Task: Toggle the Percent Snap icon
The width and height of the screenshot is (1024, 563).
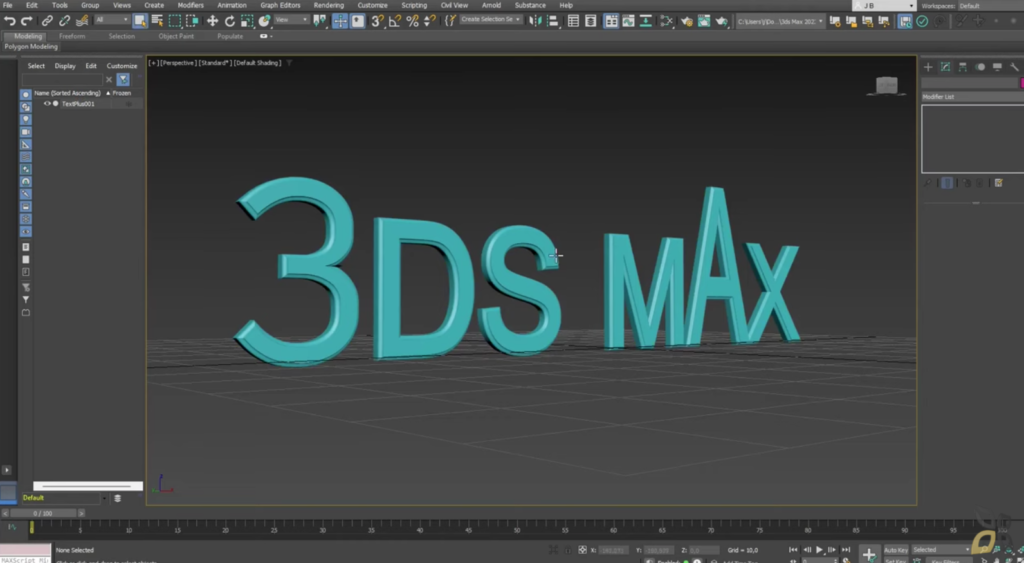Action: 412,21
